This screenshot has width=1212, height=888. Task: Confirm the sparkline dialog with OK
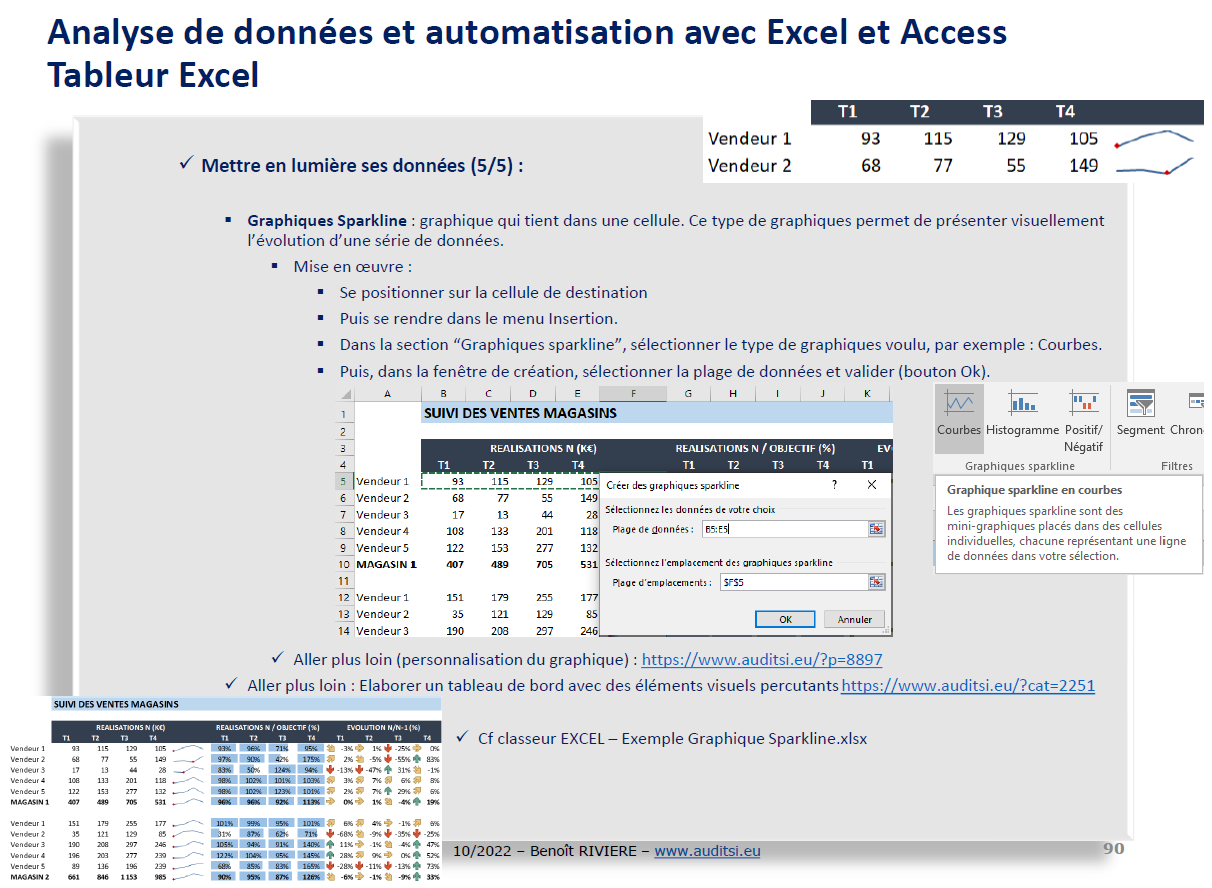pyautogui.click(x=785, y=619)
